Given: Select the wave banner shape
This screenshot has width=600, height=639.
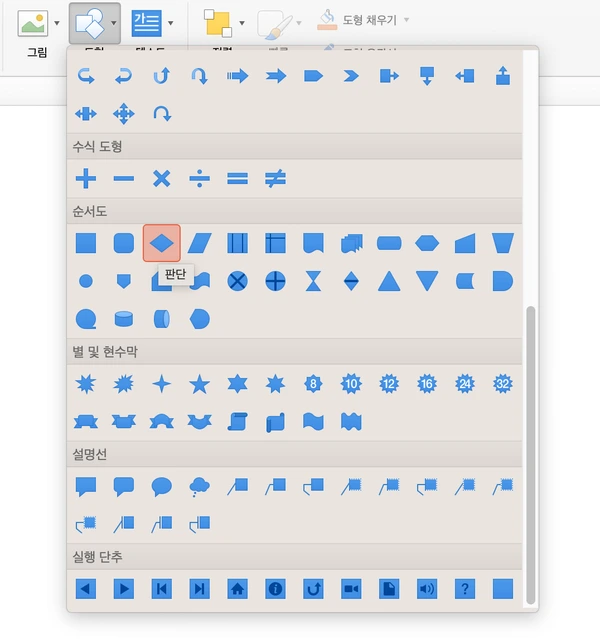Looking at the screenshot, I should (313, 422).
